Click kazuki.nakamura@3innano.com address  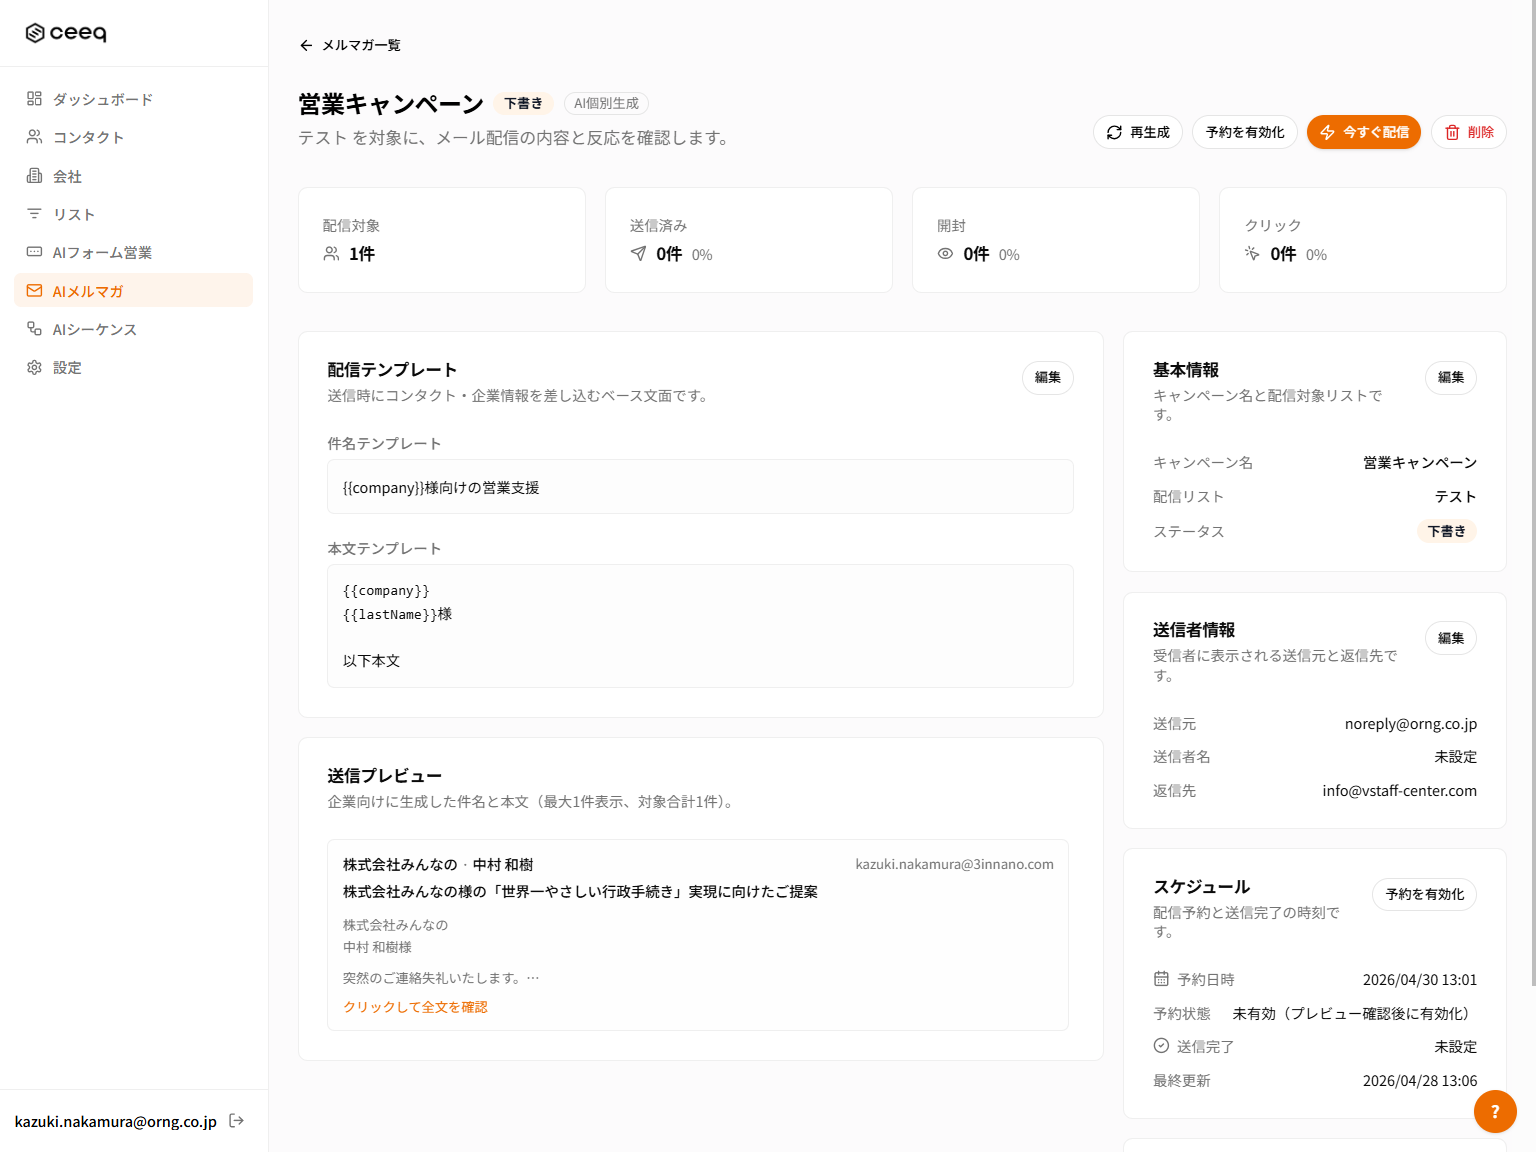[x=954, y=864]
